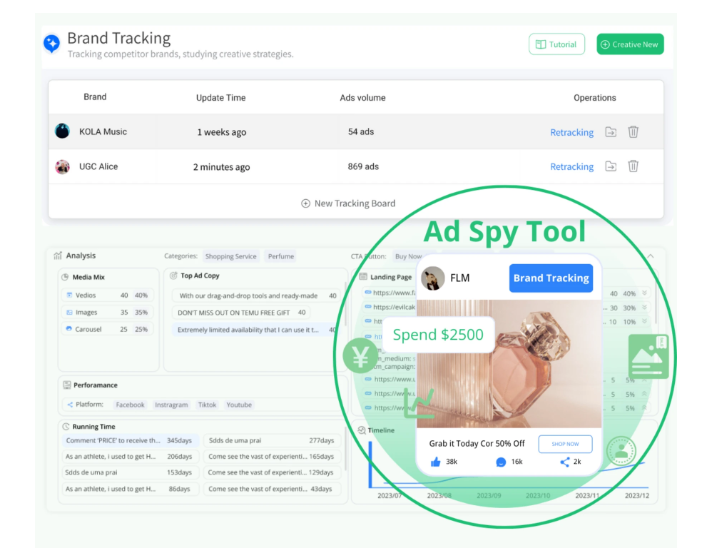Select the Facebook platform tag
This screenshot has width=716, height=559.
tap(130, 405)
